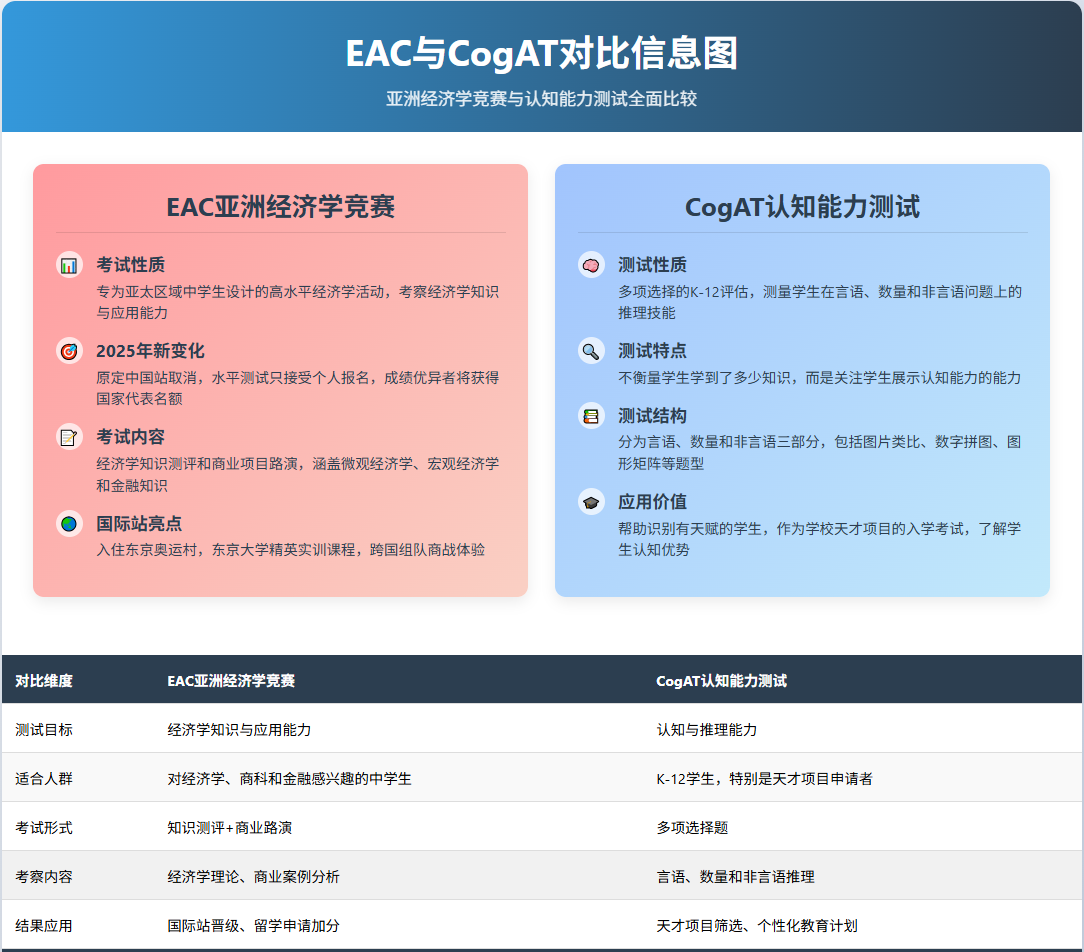Viewport: 1084px width, 952px height.
Task: Select the paragraph starting "经济学知识测评和商业项目路演"
Action: [297, 474]
